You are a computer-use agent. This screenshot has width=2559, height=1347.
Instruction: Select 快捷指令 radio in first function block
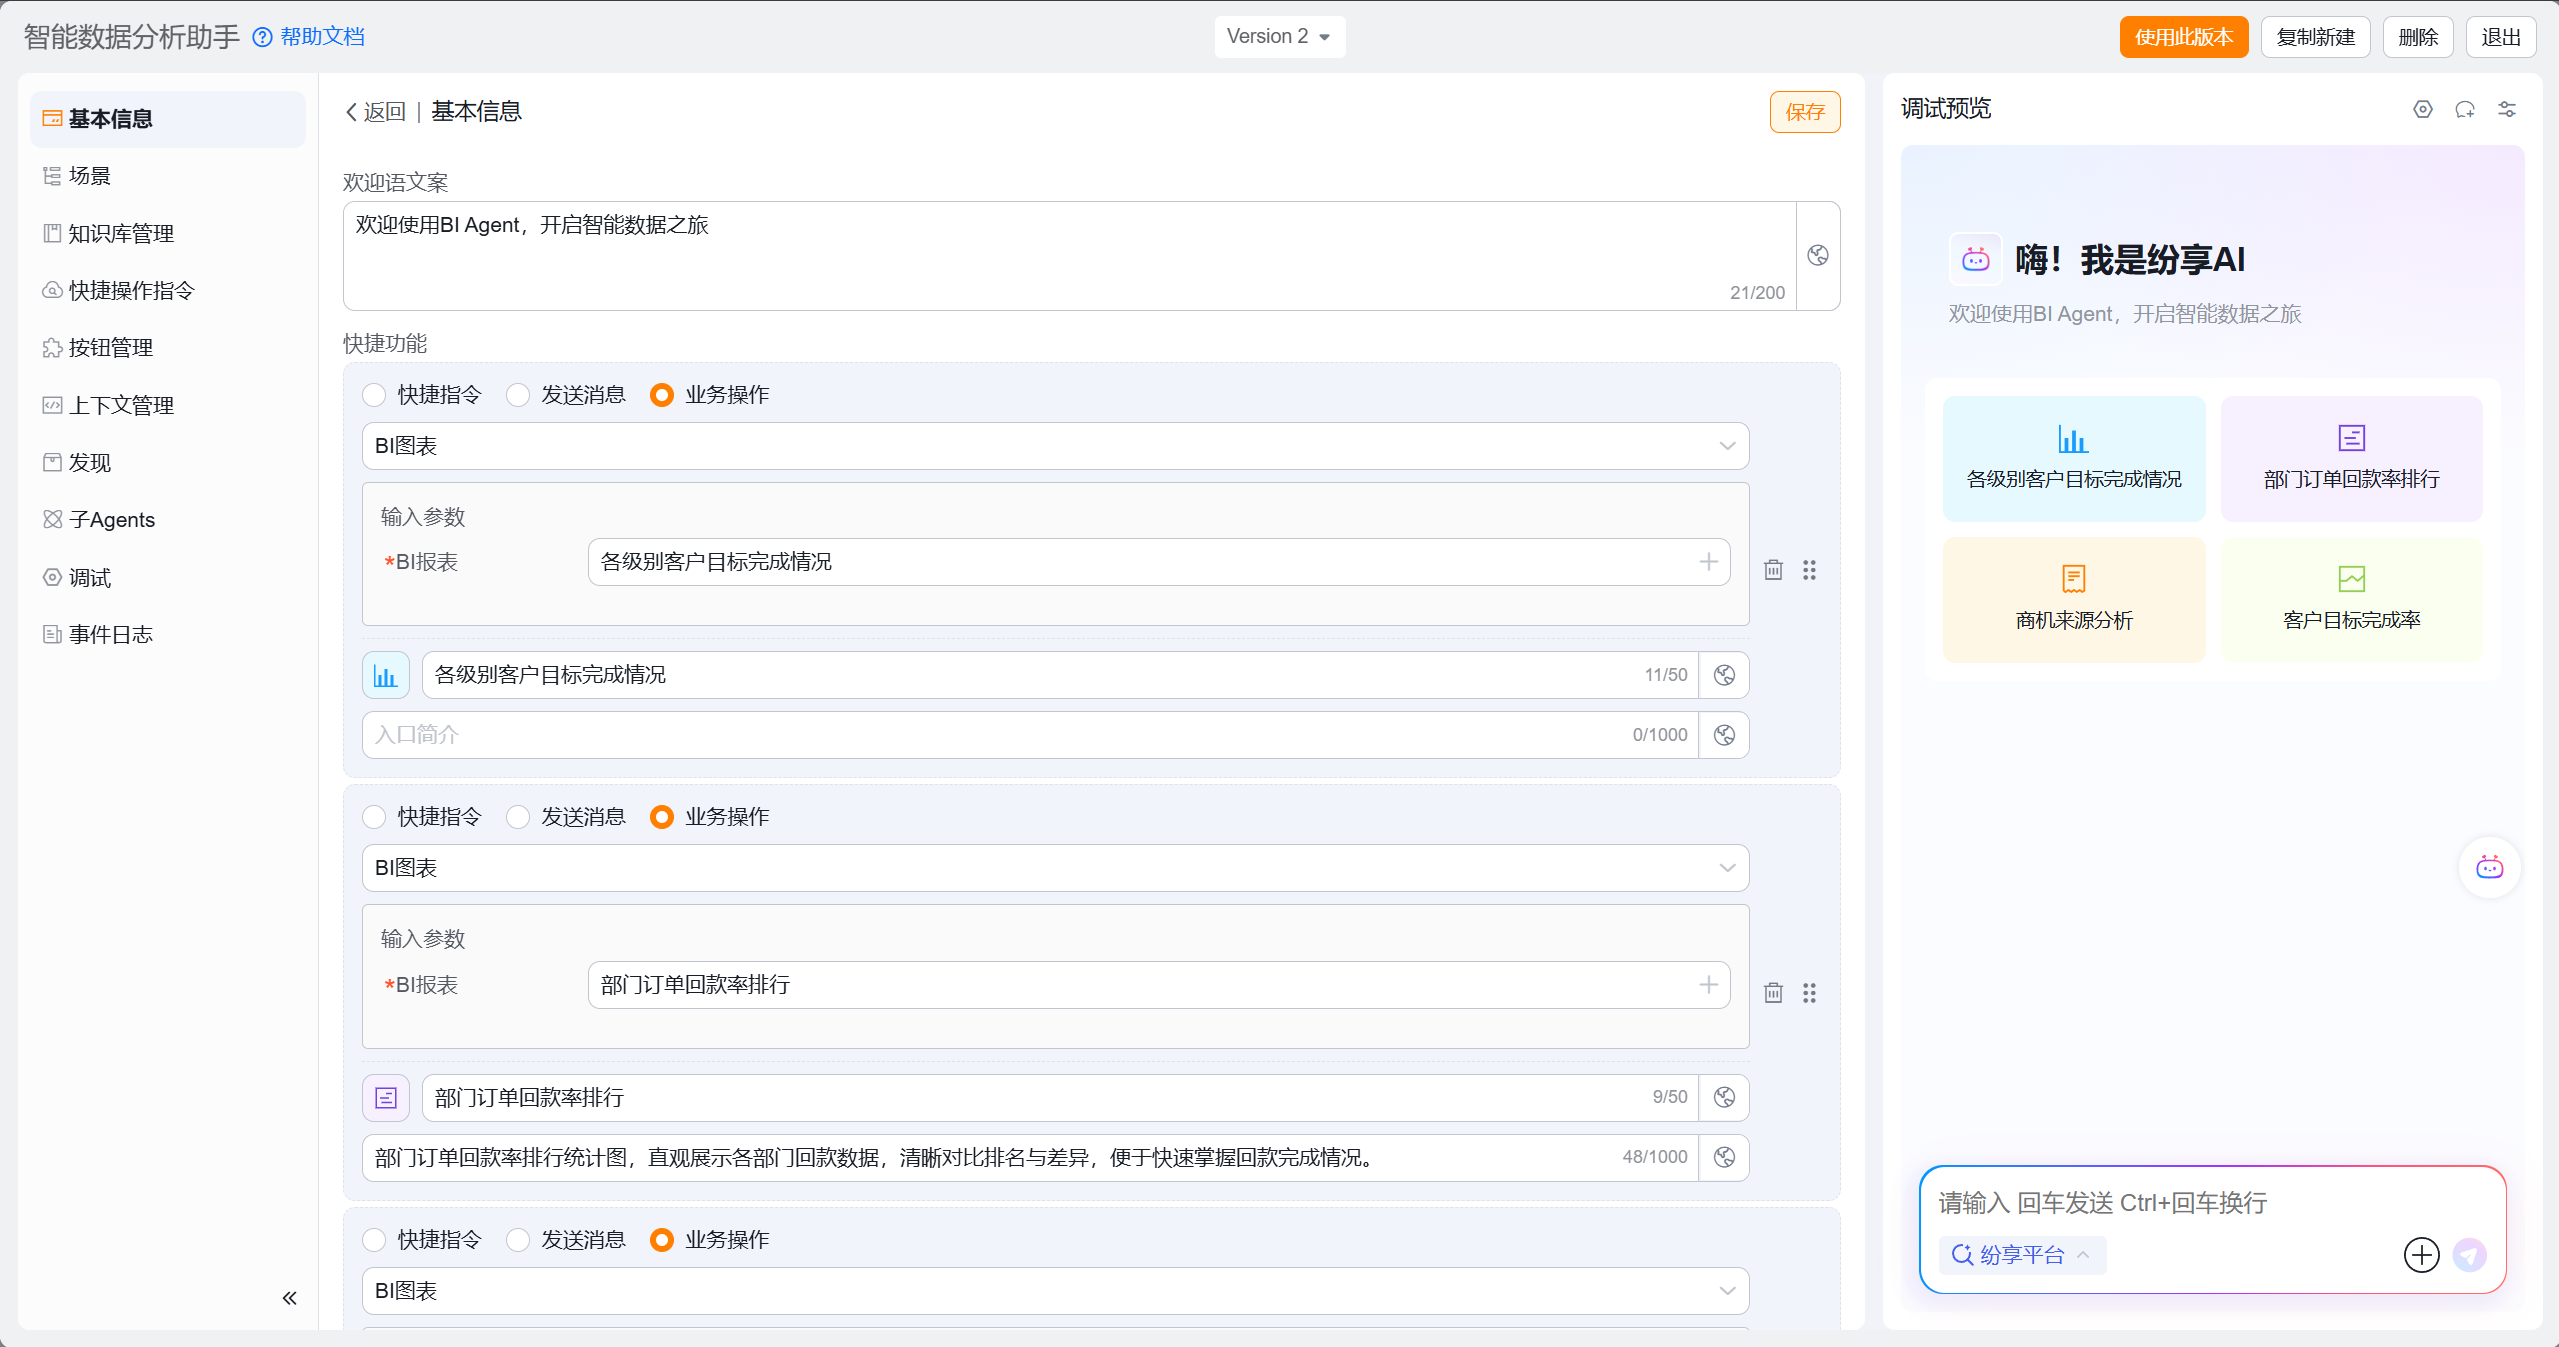pos(375,395)
